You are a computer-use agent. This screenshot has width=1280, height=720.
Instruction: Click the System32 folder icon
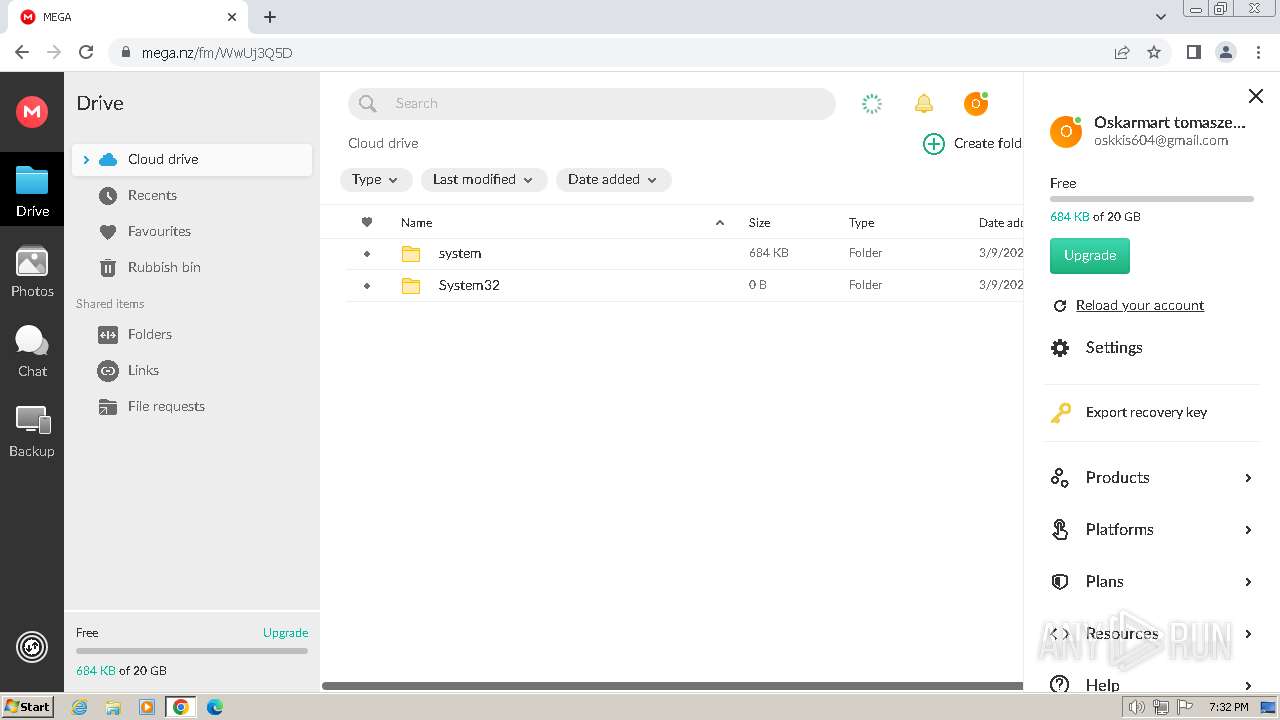tap(411, 286)
